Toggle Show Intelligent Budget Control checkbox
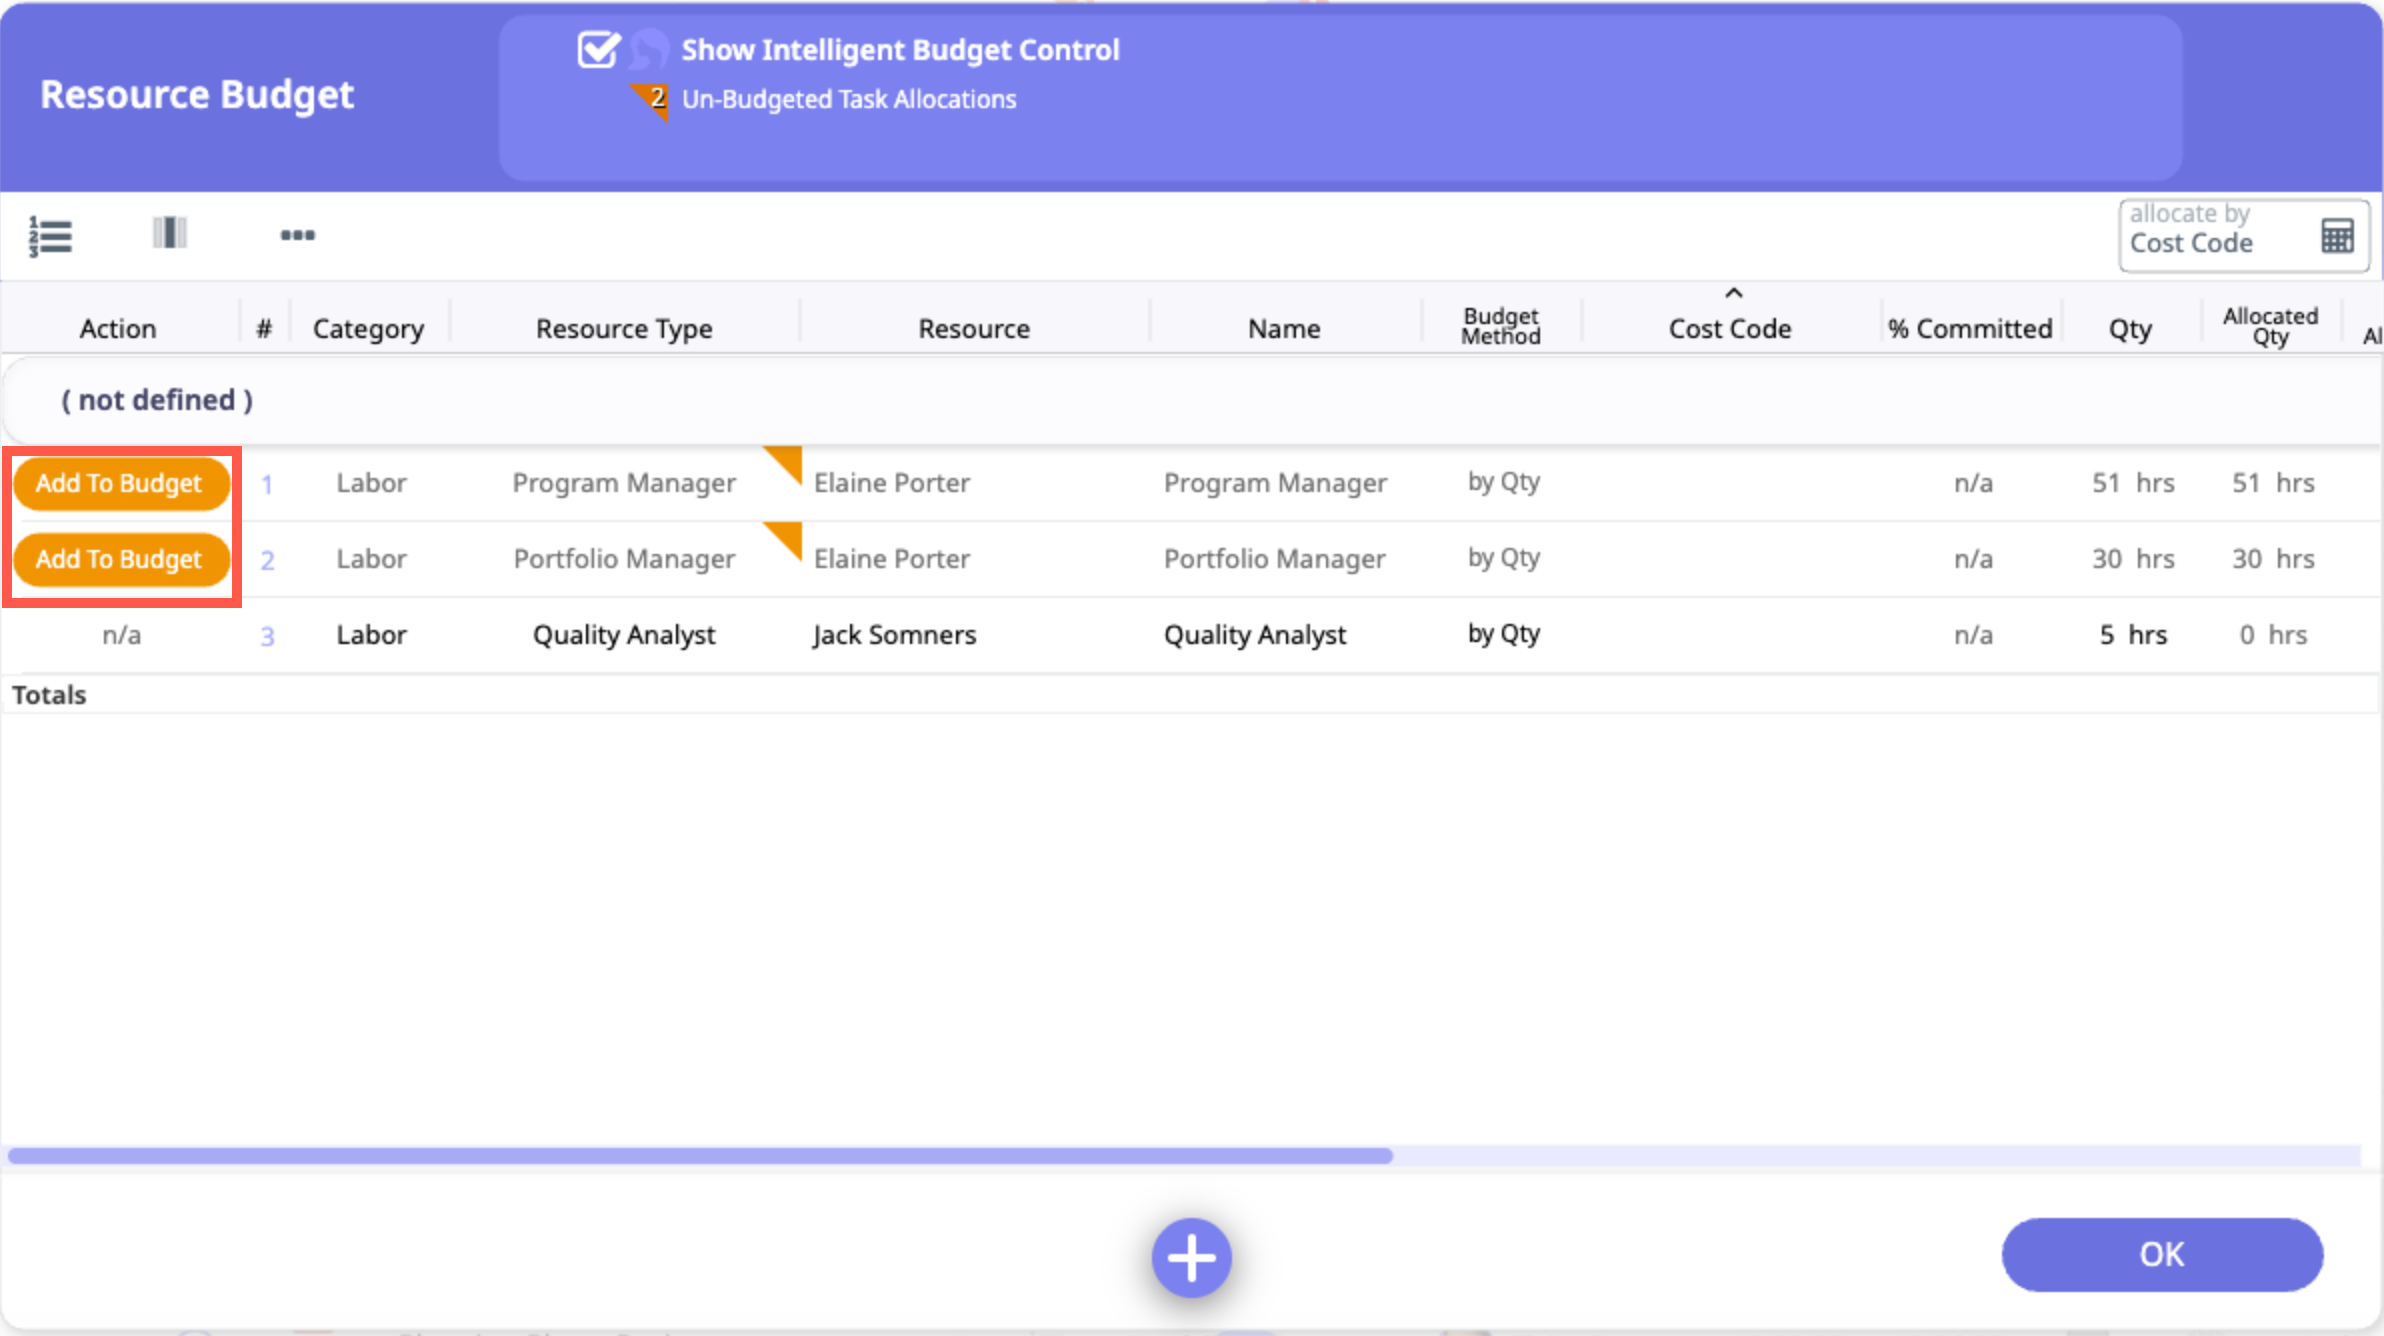The image size is (2384, 1336). tap(598, 49)
